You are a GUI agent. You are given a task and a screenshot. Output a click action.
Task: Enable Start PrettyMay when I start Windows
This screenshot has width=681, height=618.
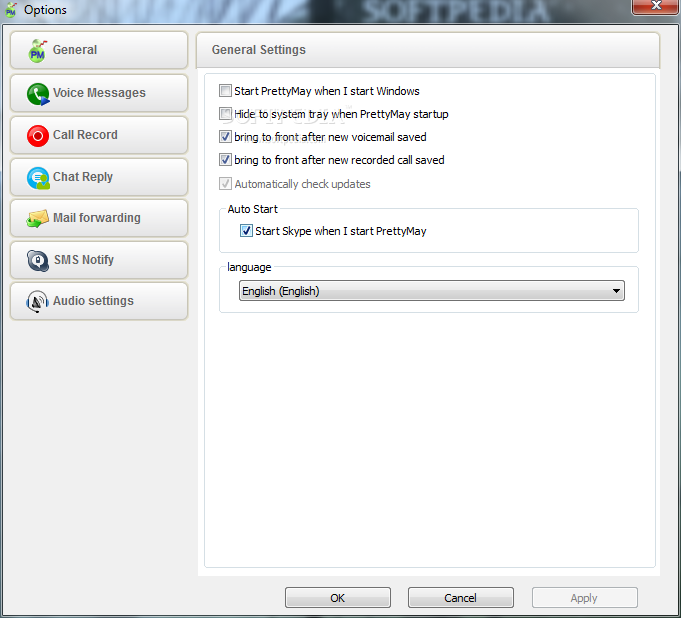click(x=225, y=91)
